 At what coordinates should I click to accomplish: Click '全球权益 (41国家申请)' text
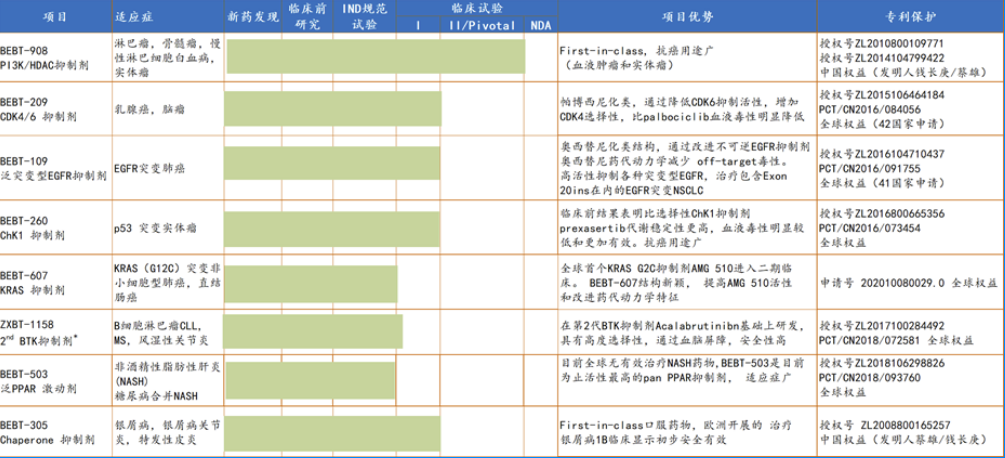(x=882, y=183)
